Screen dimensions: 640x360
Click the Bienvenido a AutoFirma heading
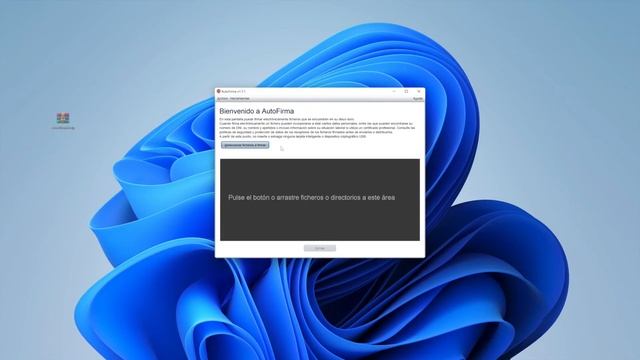pyautogui.click(x=256, y=111)
